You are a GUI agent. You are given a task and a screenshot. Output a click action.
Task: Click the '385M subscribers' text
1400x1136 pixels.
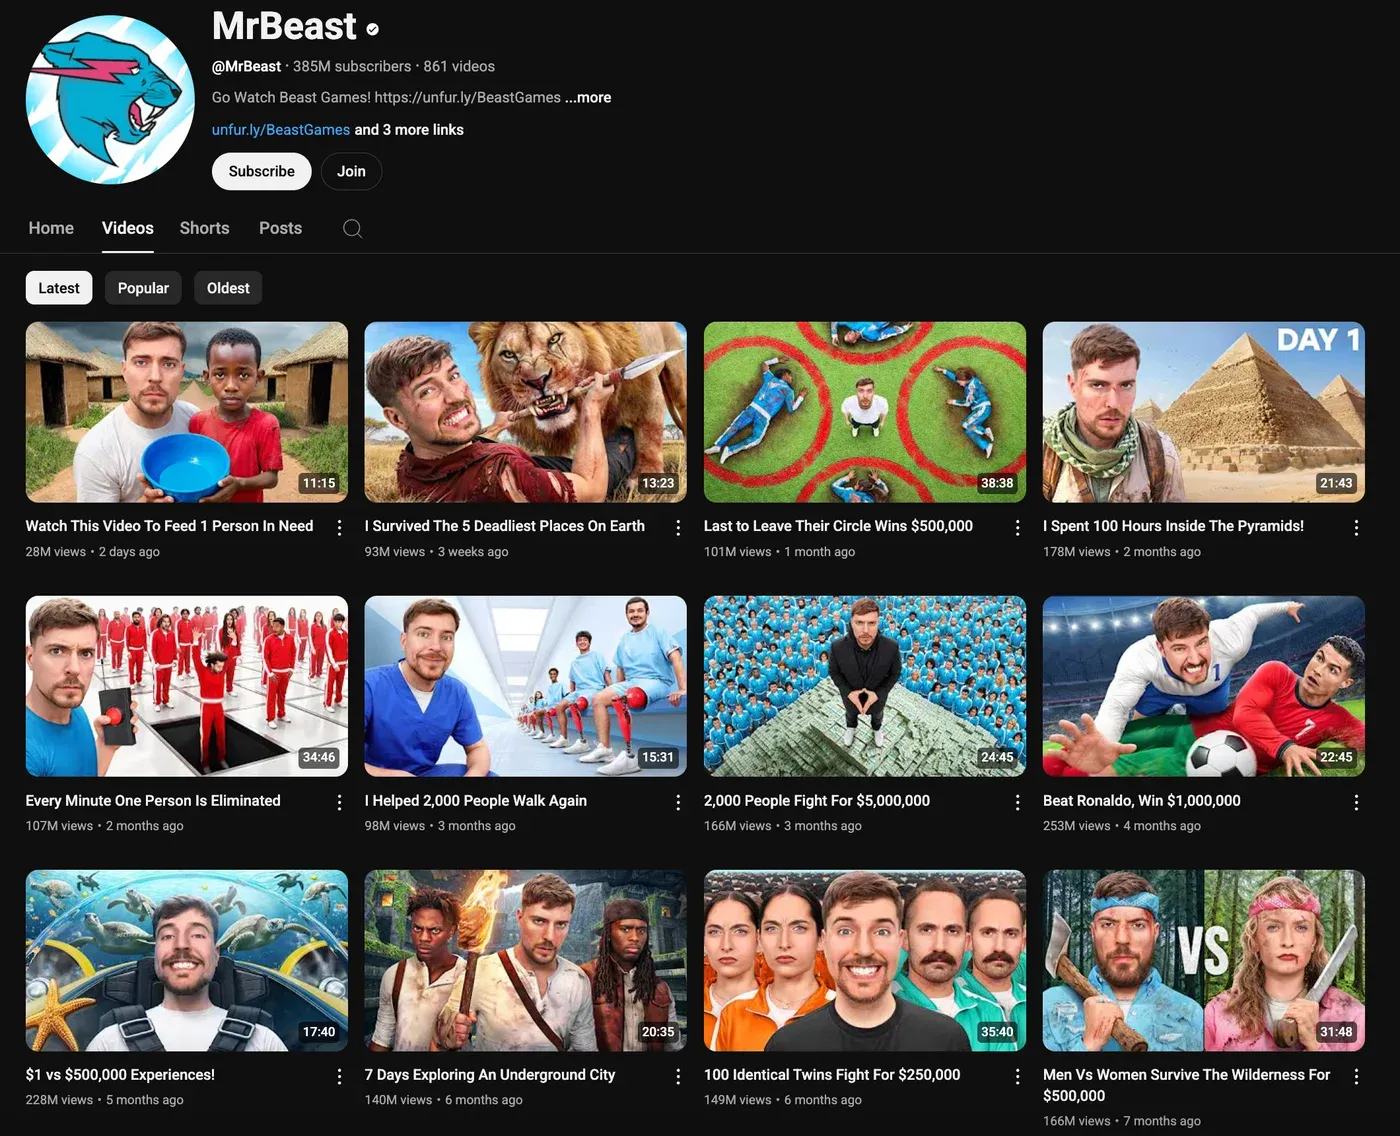[x=352, y=66]
